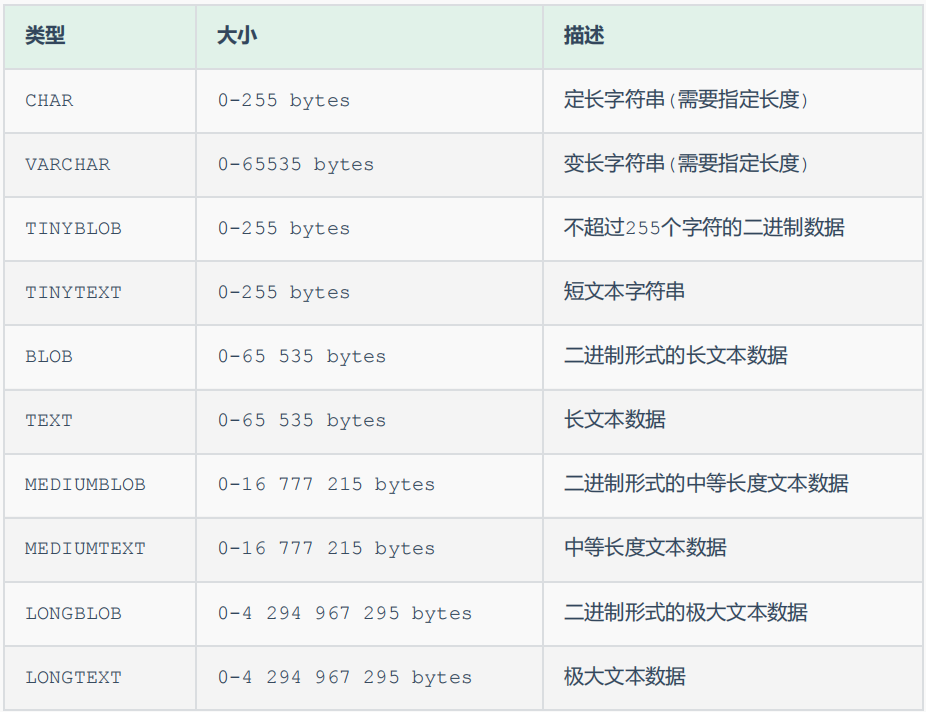Screen dimensions: 926x712
Task: Click the MEDIUMBLOB type name
Action: click(85, 485)
